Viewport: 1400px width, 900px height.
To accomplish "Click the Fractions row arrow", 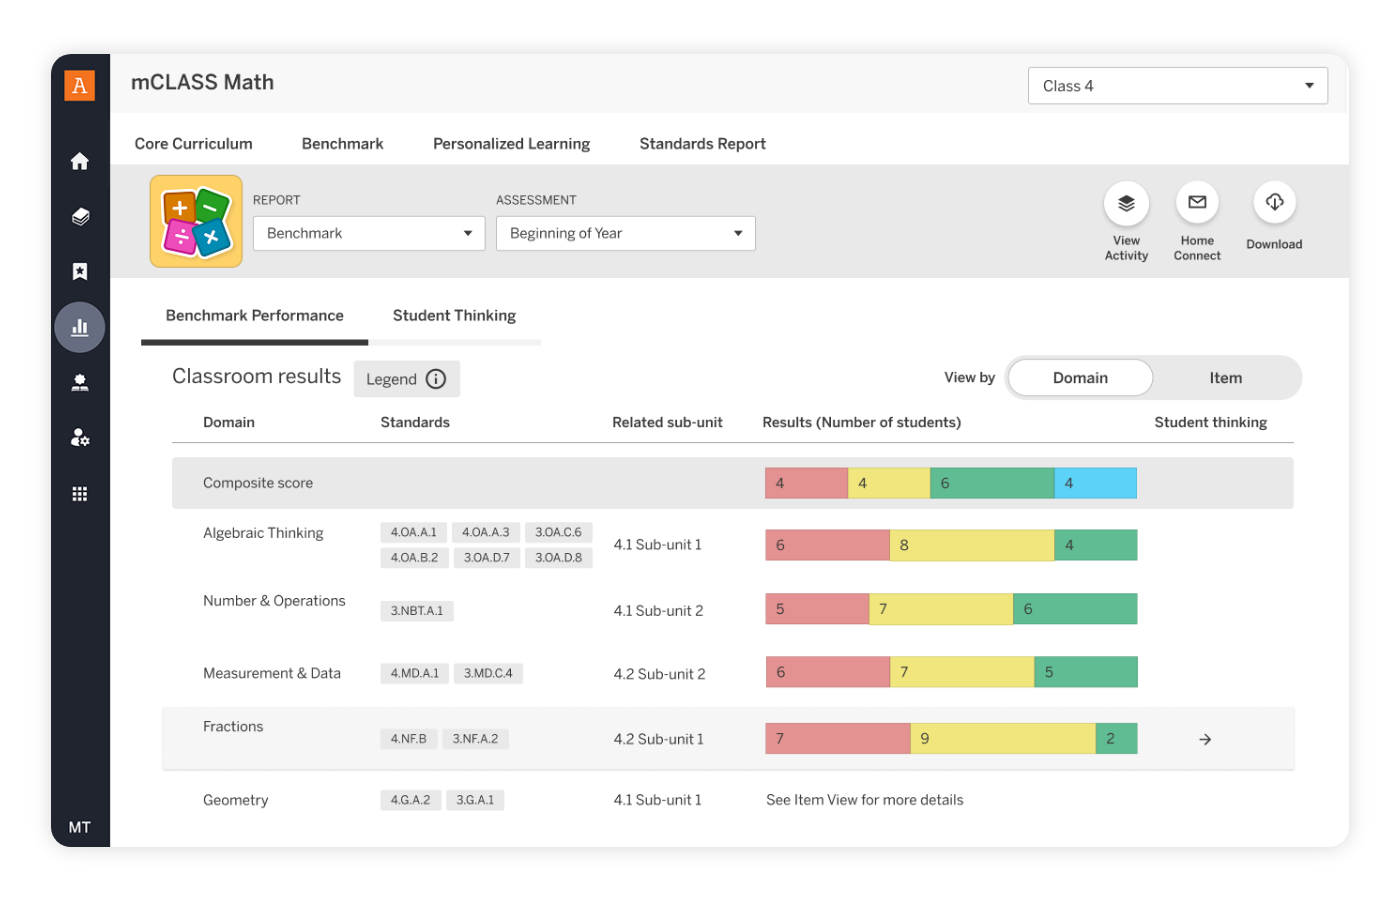I will click(x=1205, y=739).
